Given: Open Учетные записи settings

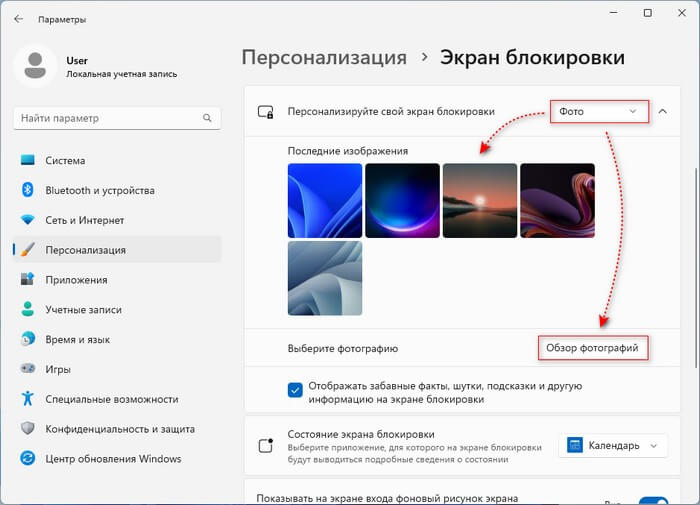Looking at the screenshot, I should click(117, 309).
